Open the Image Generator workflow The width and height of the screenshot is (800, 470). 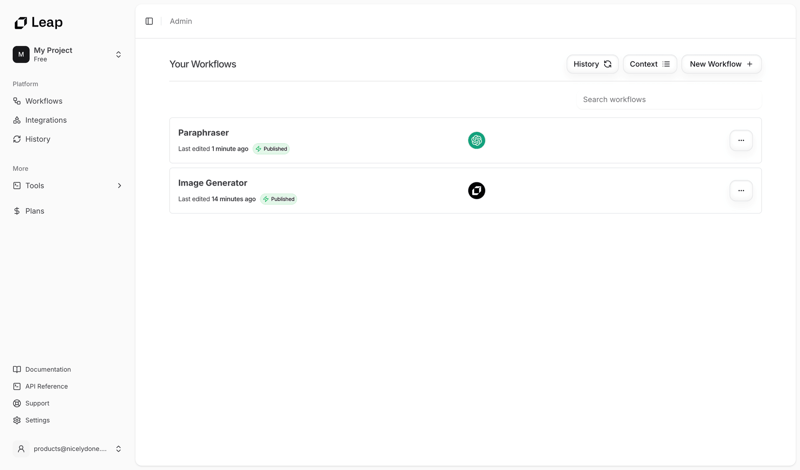465,190
